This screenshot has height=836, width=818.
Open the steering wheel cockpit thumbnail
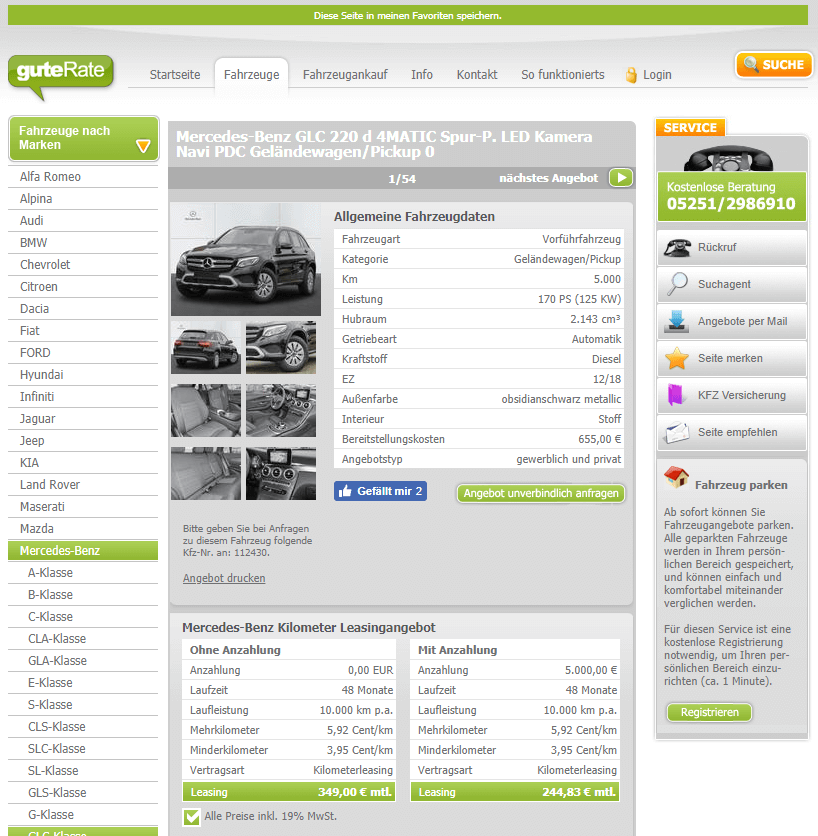pyautogui.click(x=281, y=411)
